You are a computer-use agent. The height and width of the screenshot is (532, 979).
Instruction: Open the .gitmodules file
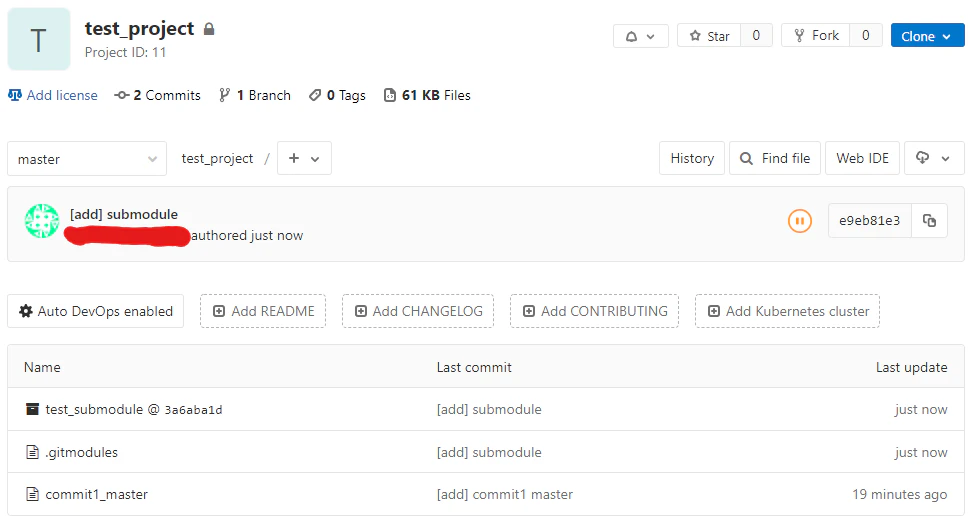click(x=81, y=453)
